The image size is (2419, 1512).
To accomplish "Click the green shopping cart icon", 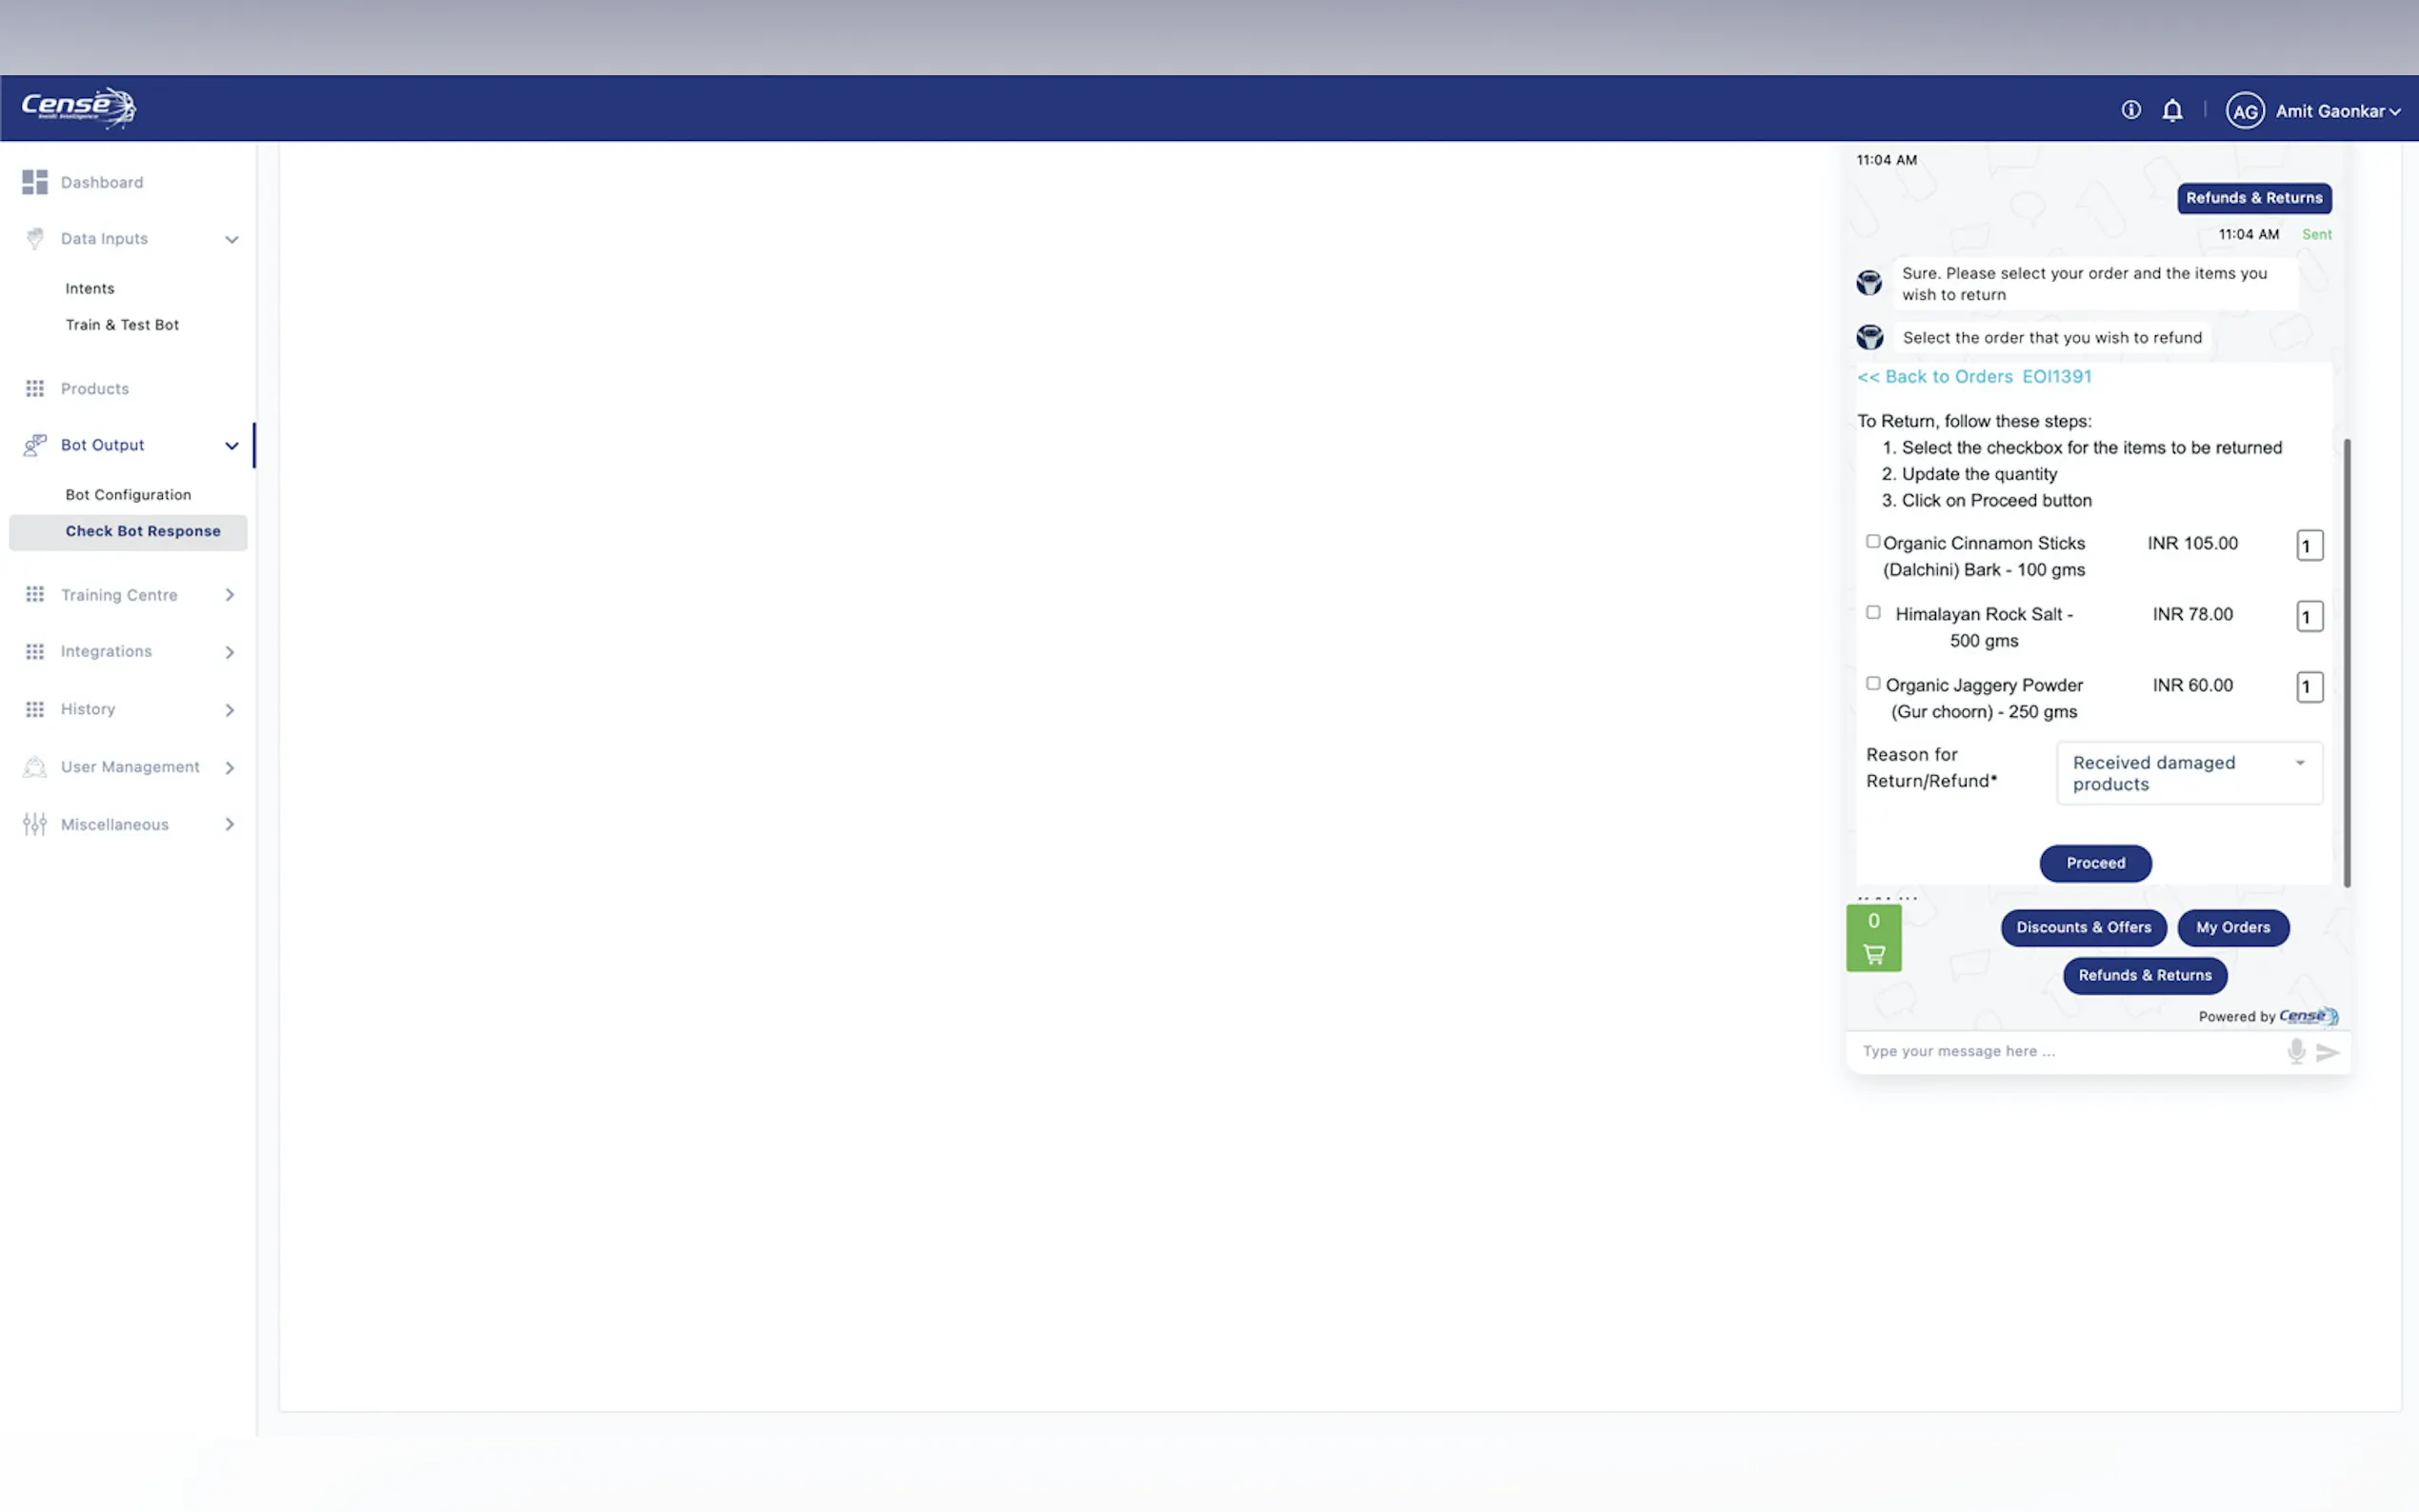I will coord(1873,938).
